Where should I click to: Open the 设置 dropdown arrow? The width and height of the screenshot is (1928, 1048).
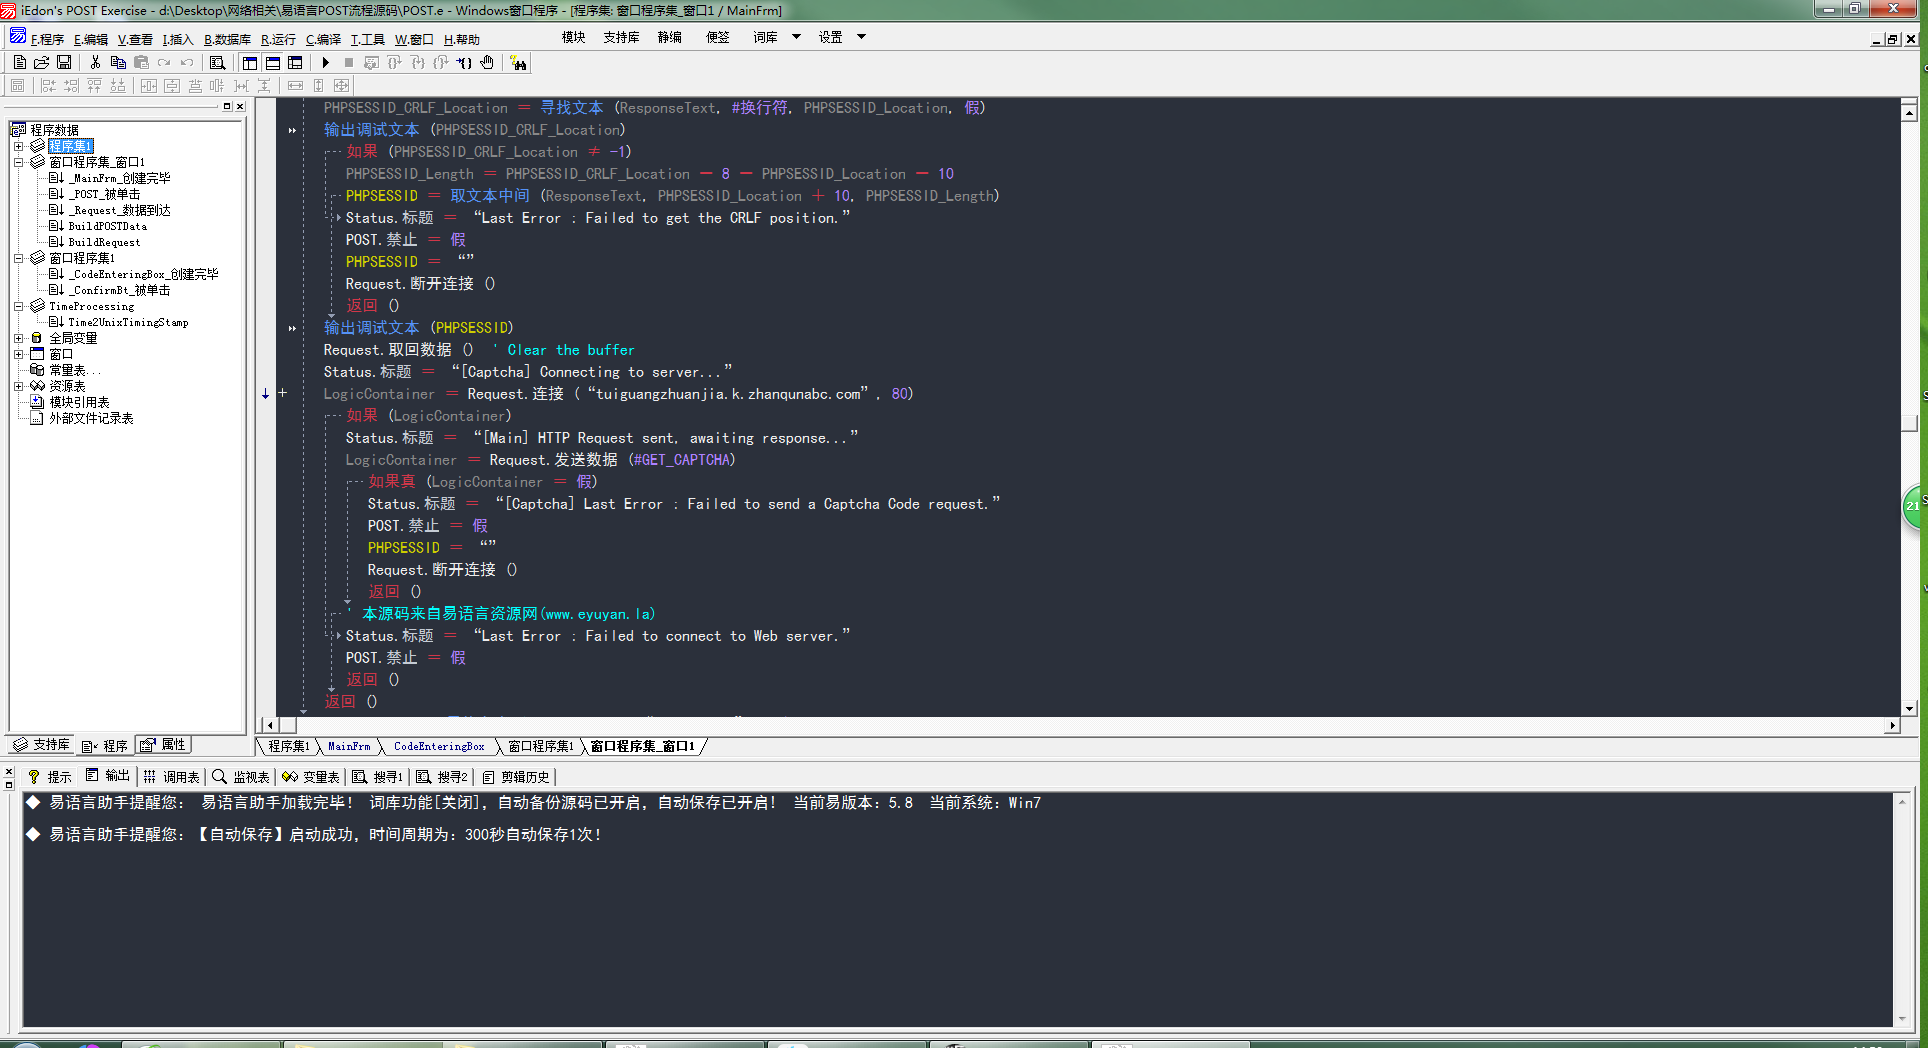pyautogui.click(x=861, y=37)
